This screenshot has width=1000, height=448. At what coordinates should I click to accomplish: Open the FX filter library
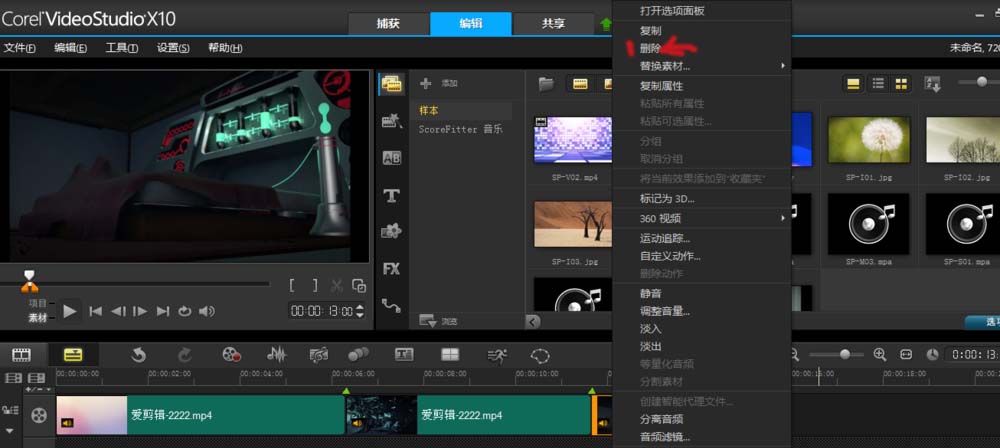click(392, 269)
